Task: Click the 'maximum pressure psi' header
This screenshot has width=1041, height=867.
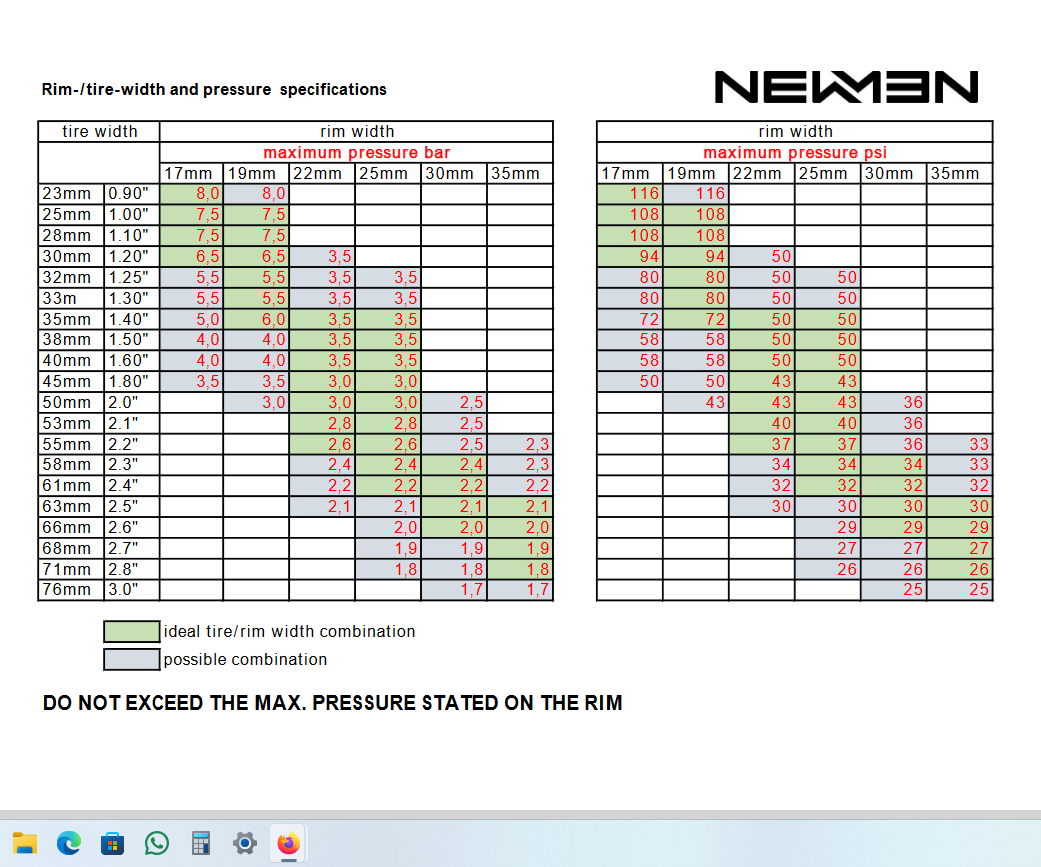Action: pos(795,153)
